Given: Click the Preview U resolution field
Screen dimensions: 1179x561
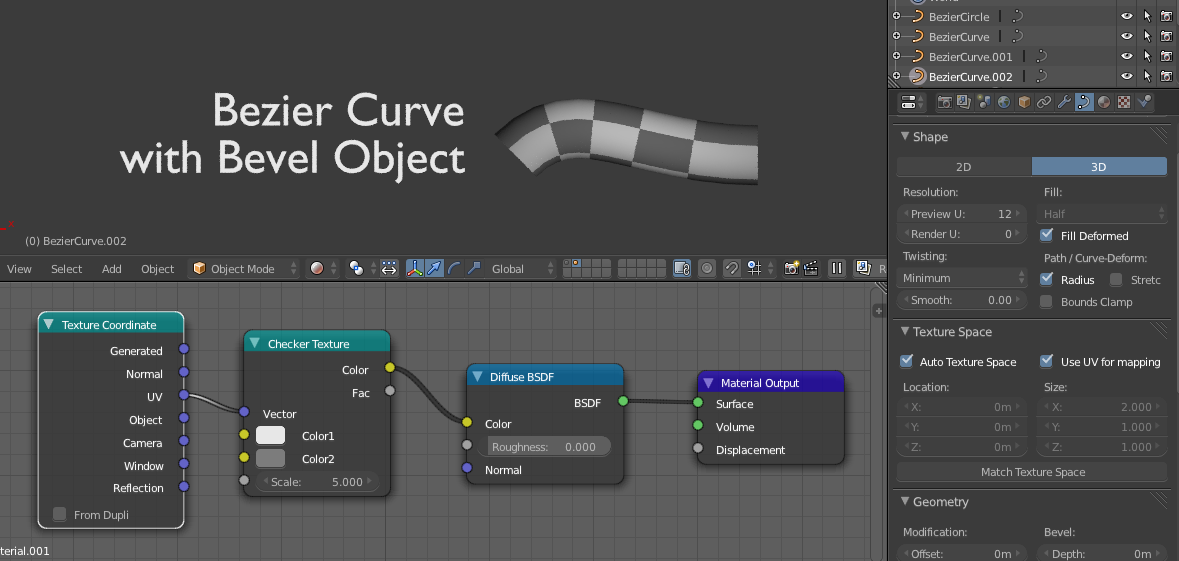Looking at the screenshot, I should [962, 214].
